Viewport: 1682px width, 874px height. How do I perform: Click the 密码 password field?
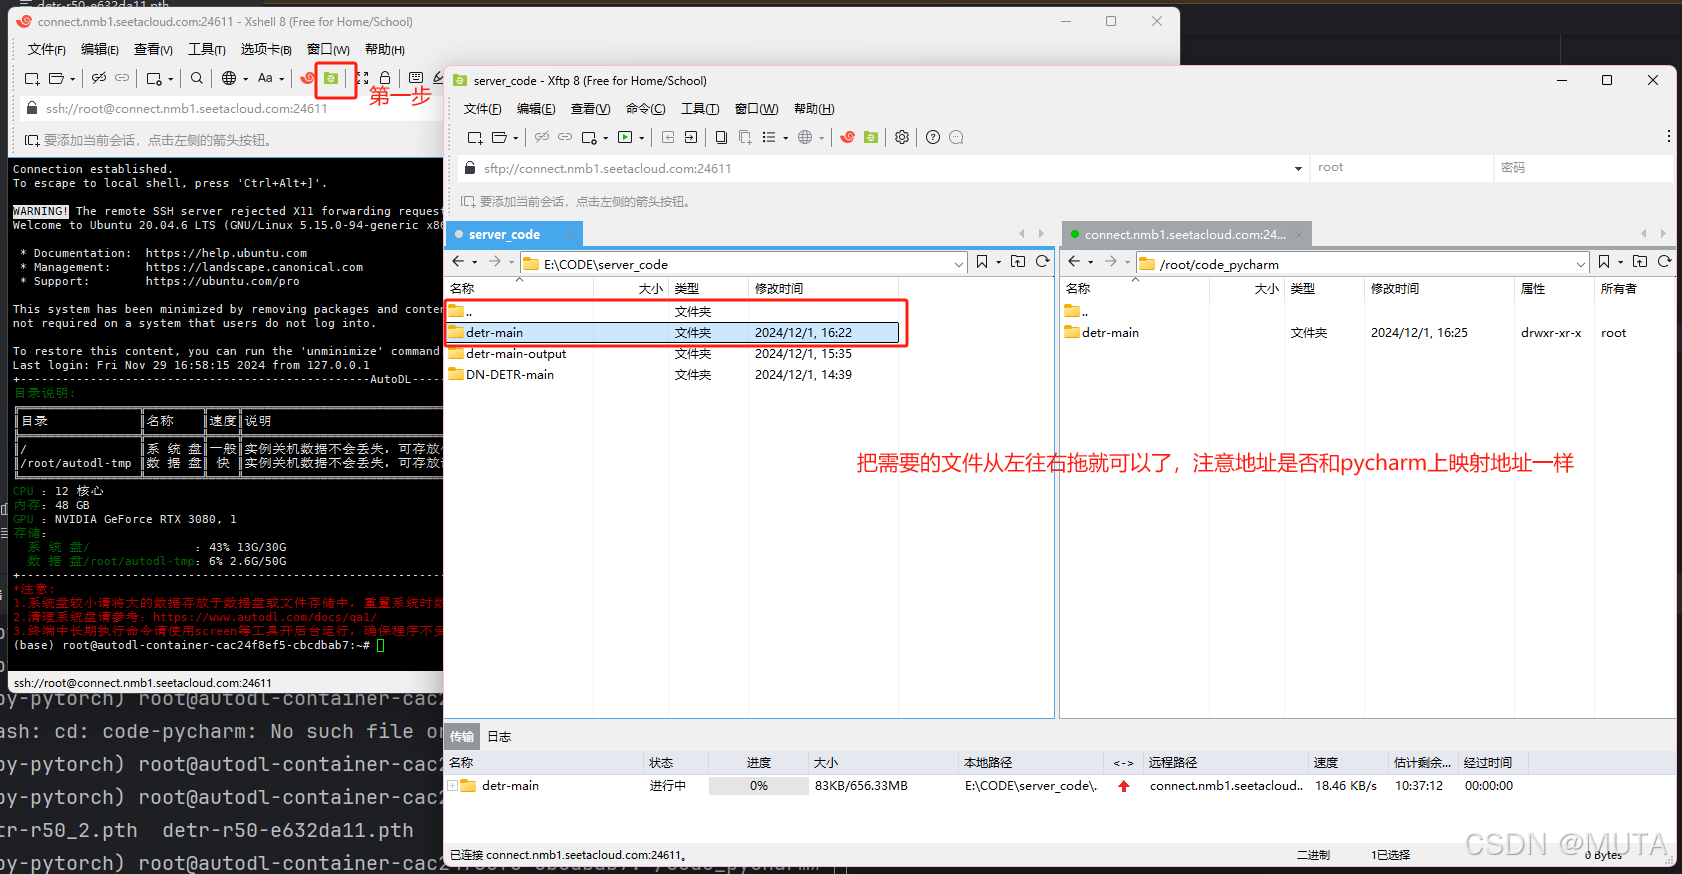1584,167
